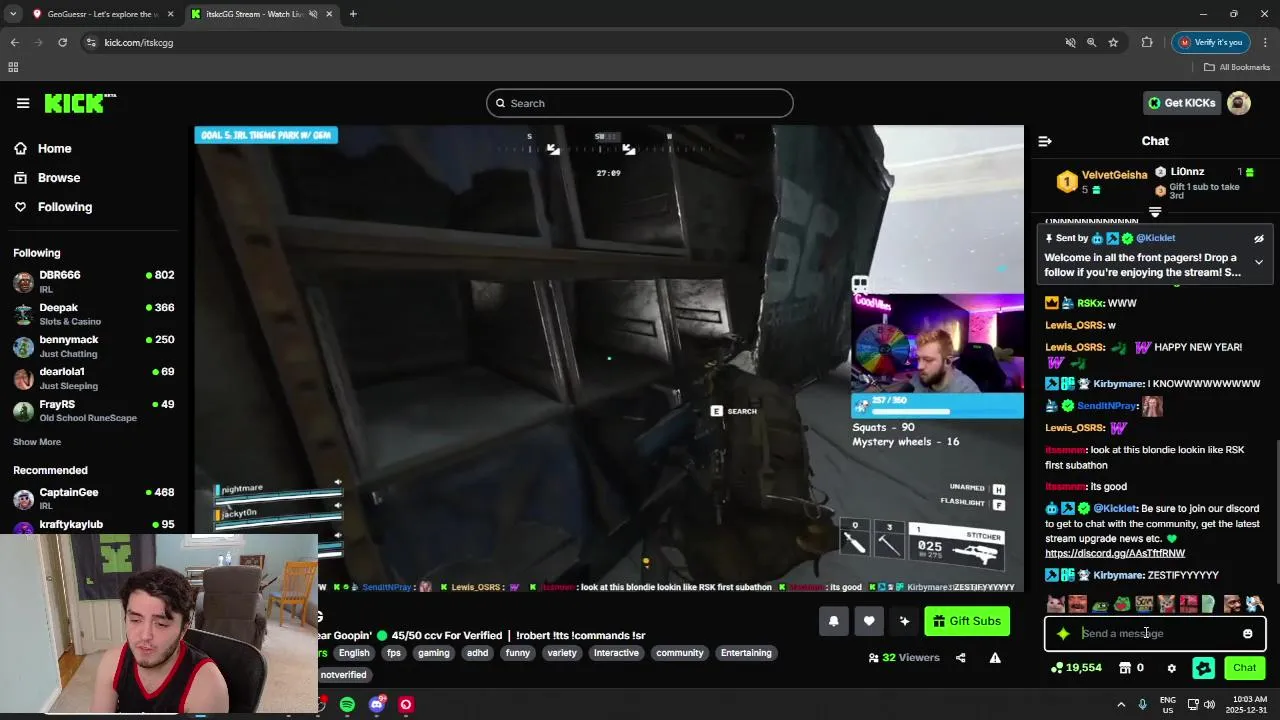1280x720 pixels.
Task: Bookmark this page with star icon
Action: tap(1113, 42)
